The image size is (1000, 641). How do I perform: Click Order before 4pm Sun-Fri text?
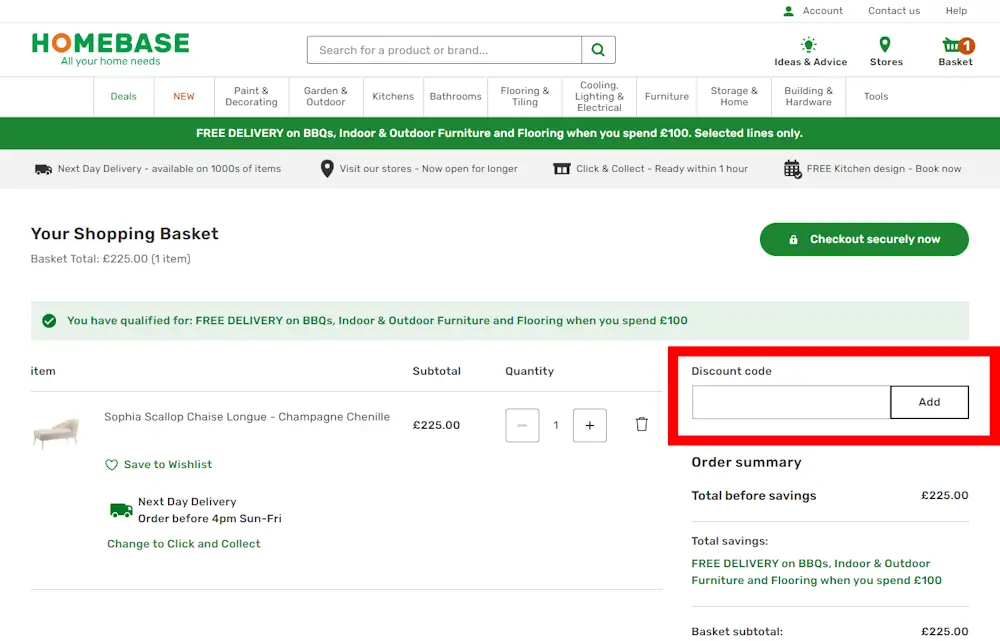click(210, 519)
